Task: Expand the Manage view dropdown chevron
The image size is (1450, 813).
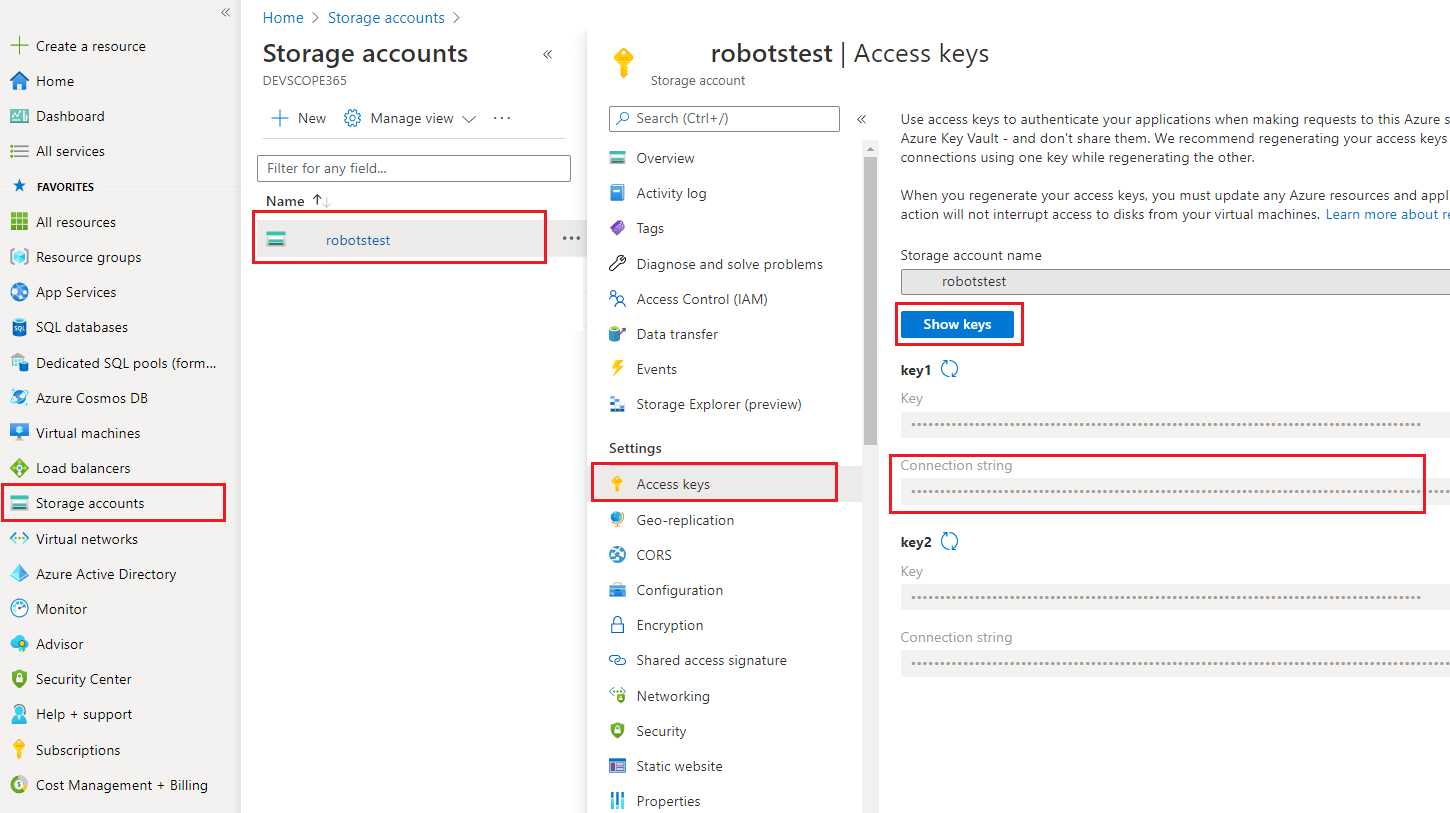Action: (x=469, y=118)
